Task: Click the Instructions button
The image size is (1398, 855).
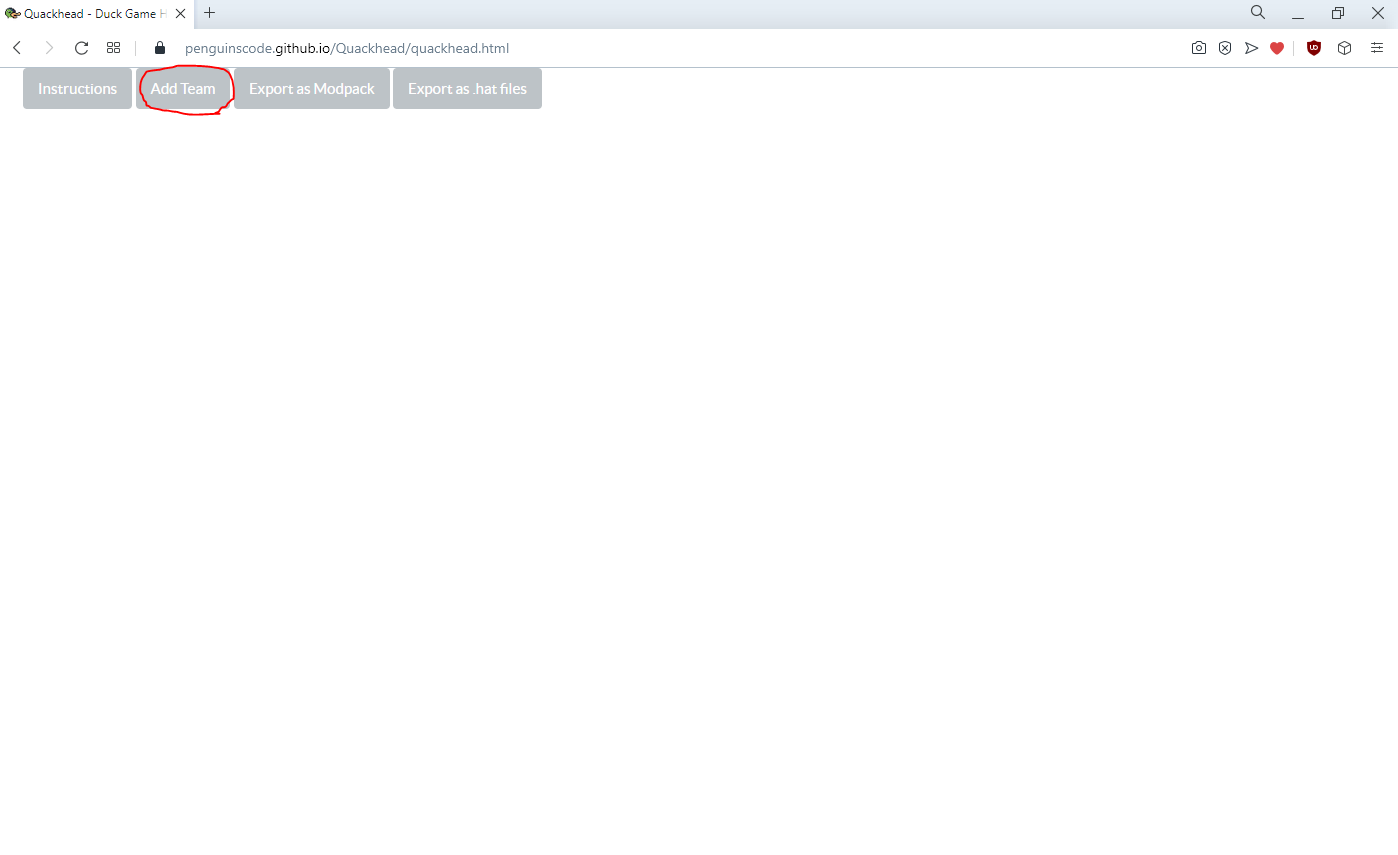Action: click(x=77, y=89)
